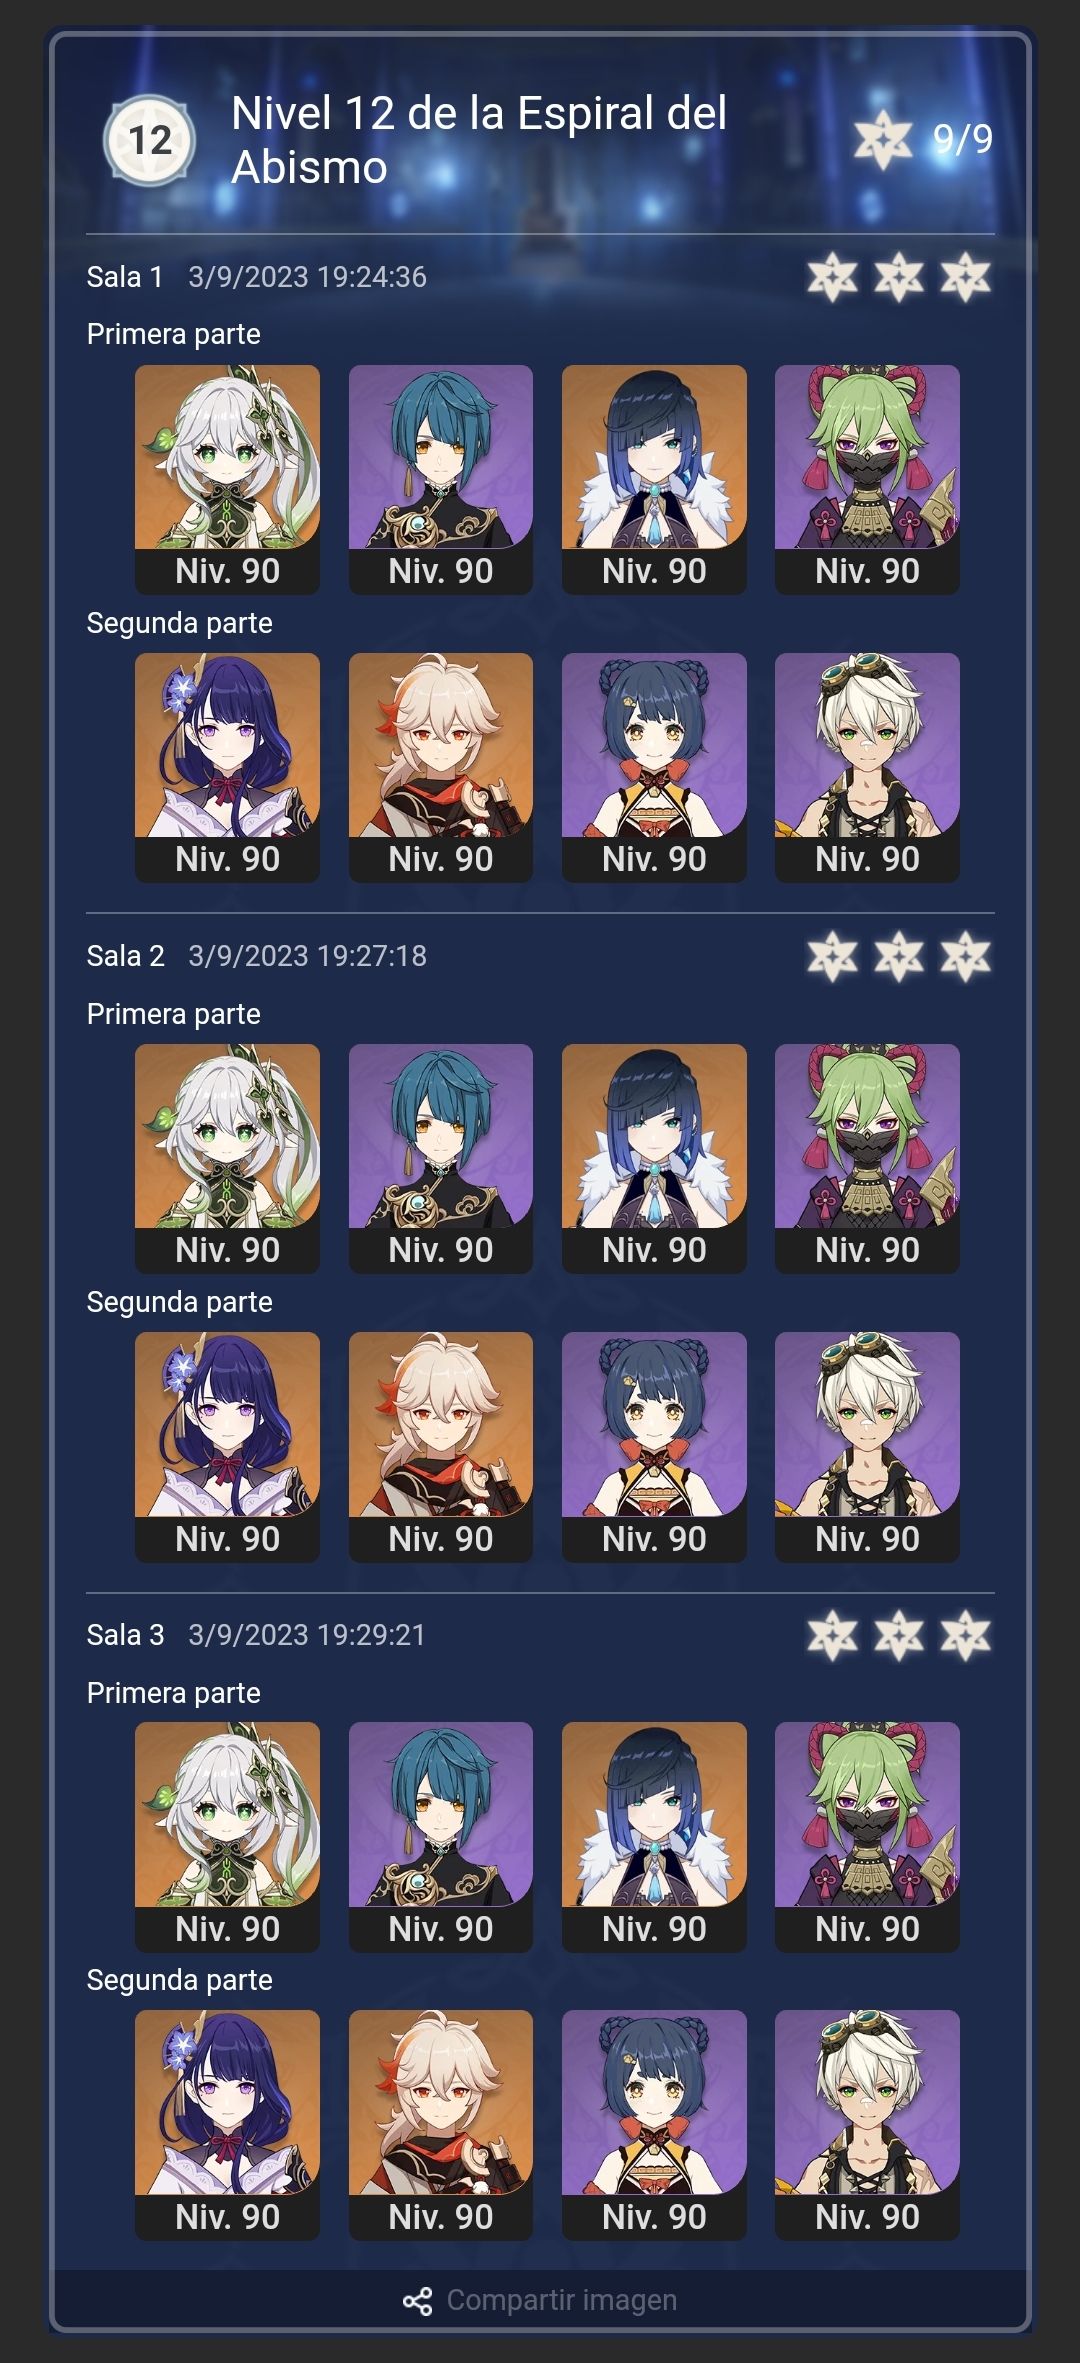The height and width of the screenshot is (2363, 1080).
Task: Open Bennett portrait in Sala 3 Segunda parte
Action: pos(867,2125)
